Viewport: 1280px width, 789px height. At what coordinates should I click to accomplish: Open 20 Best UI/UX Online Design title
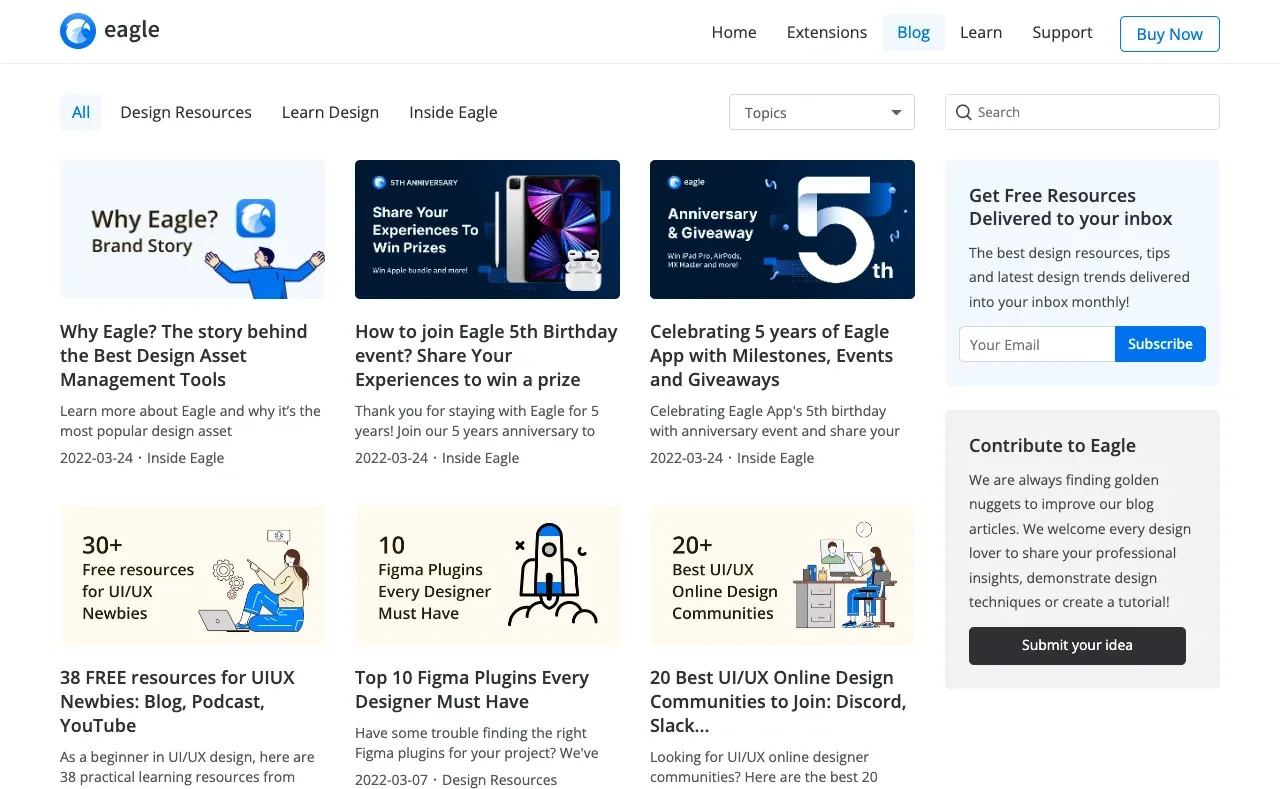click(x=778, y=701)
